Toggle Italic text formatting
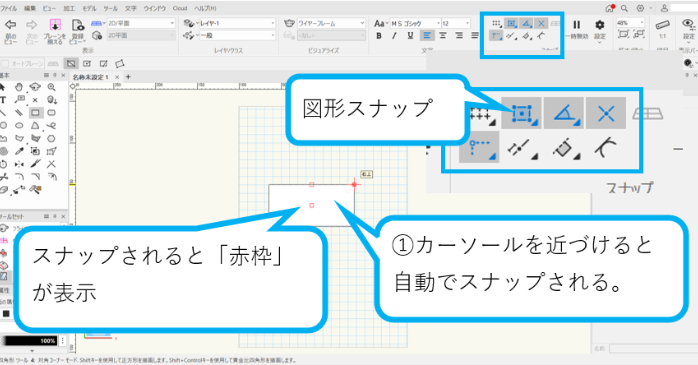Image resolution: width=698 pixels, height=365 pixels. pos(394,36)
